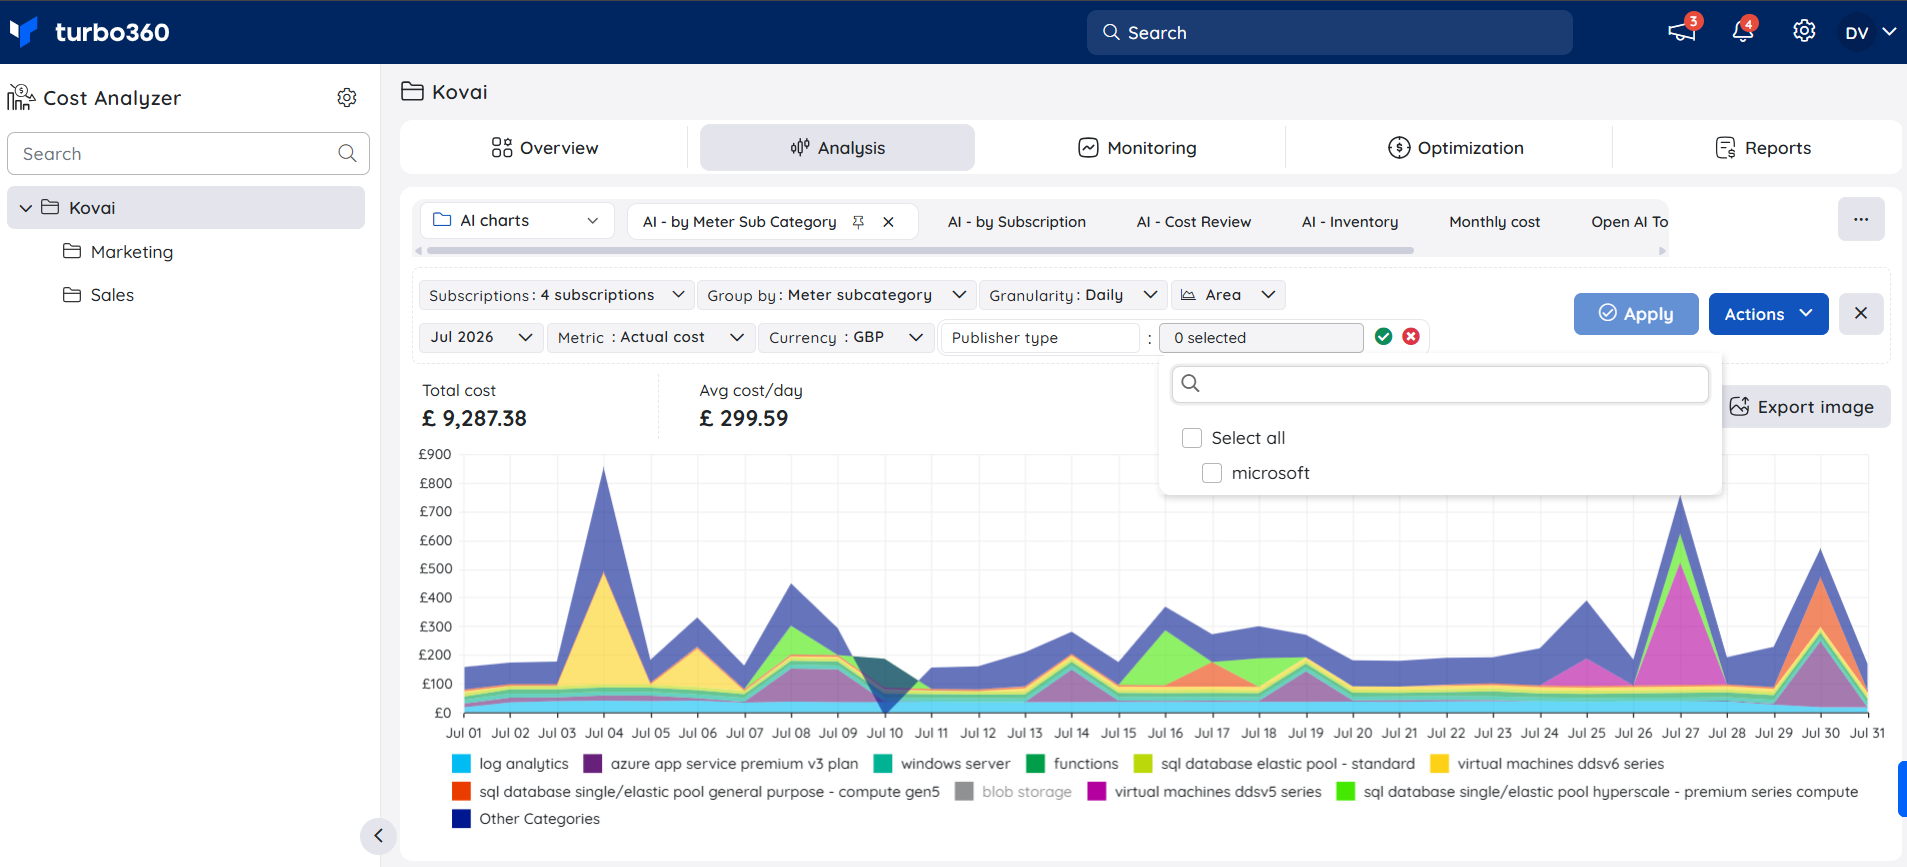
Task: Open the Subscriptions dropdown
Action: click(556, 295)
